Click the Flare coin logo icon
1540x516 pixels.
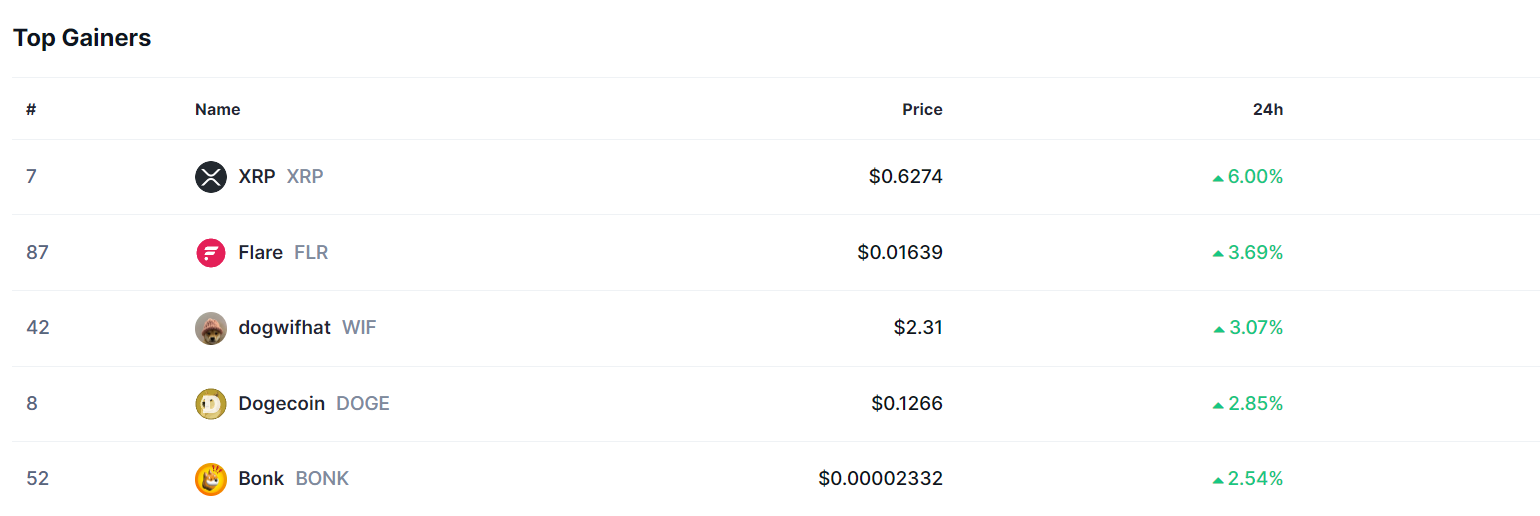point(210,253)
